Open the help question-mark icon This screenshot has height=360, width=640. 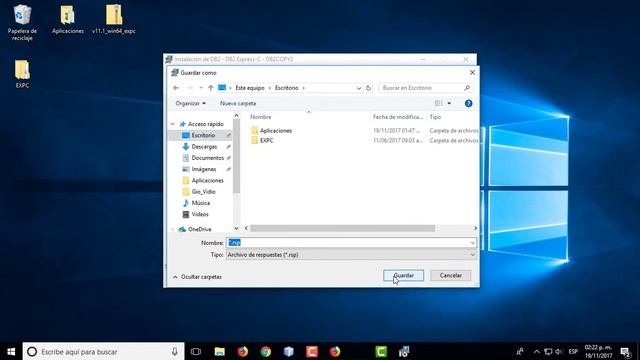coord(469,103)
